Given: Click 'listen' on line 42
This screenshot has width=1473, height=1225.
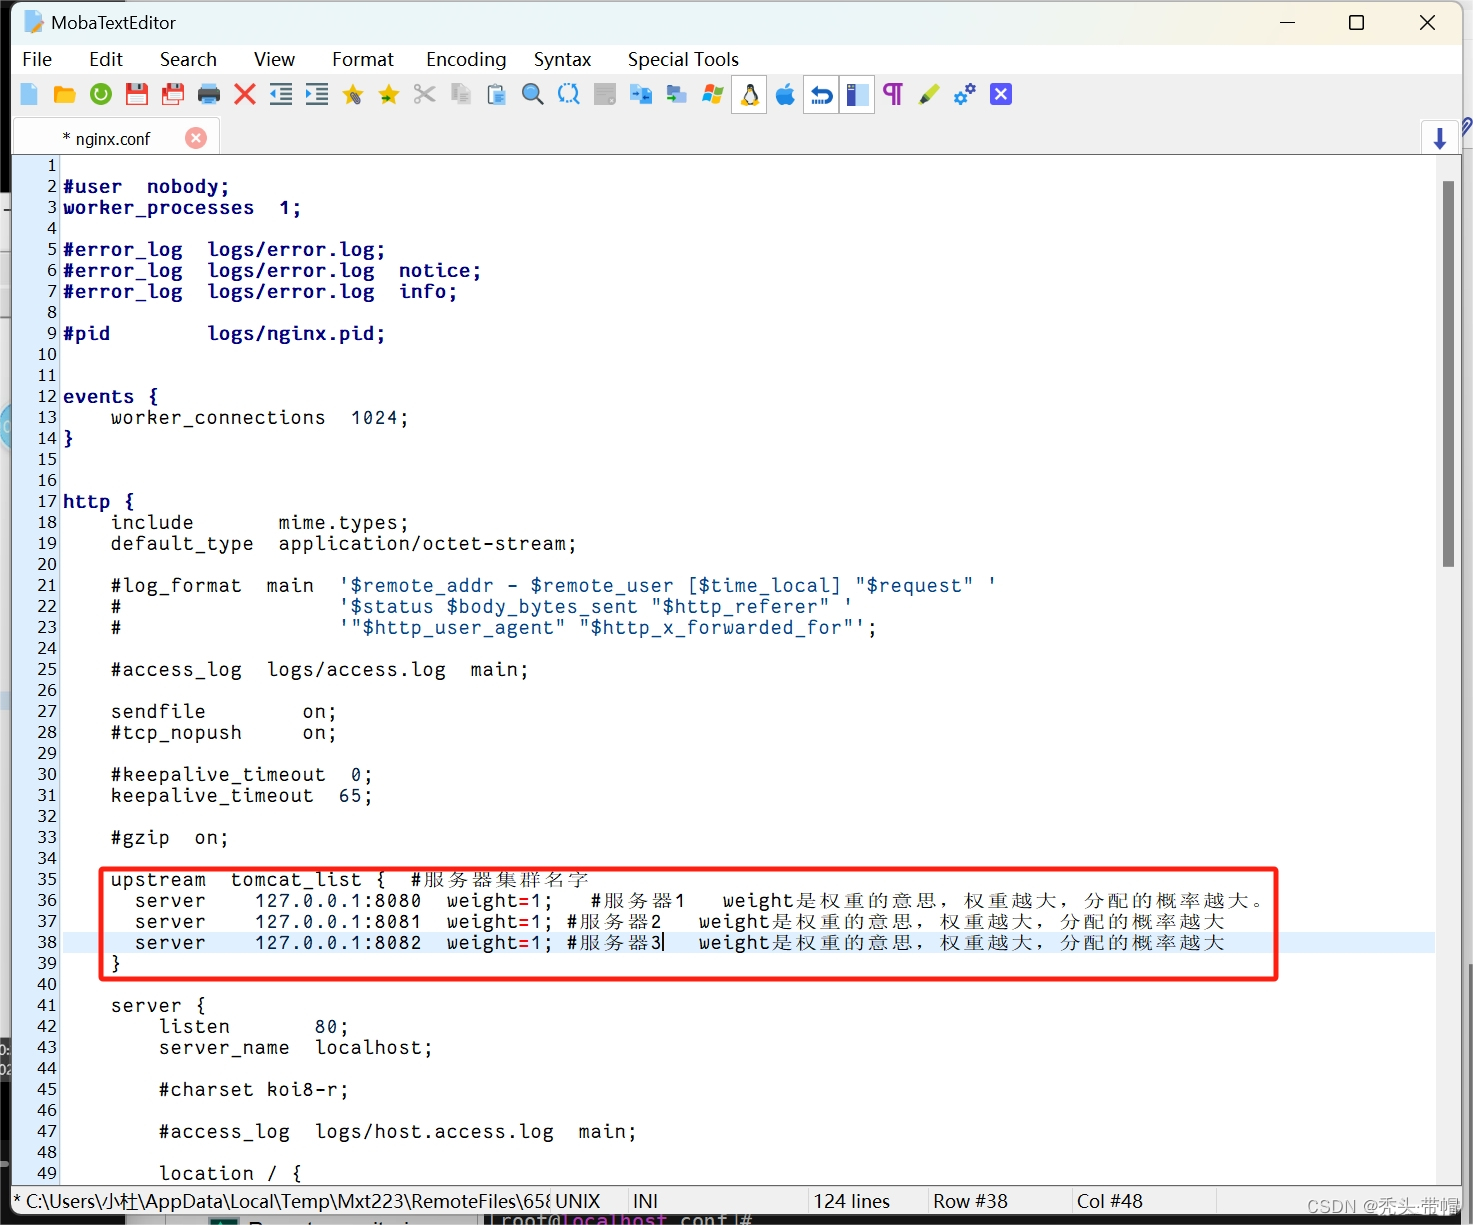Looking at the screenshot, I should point(194,1027).
